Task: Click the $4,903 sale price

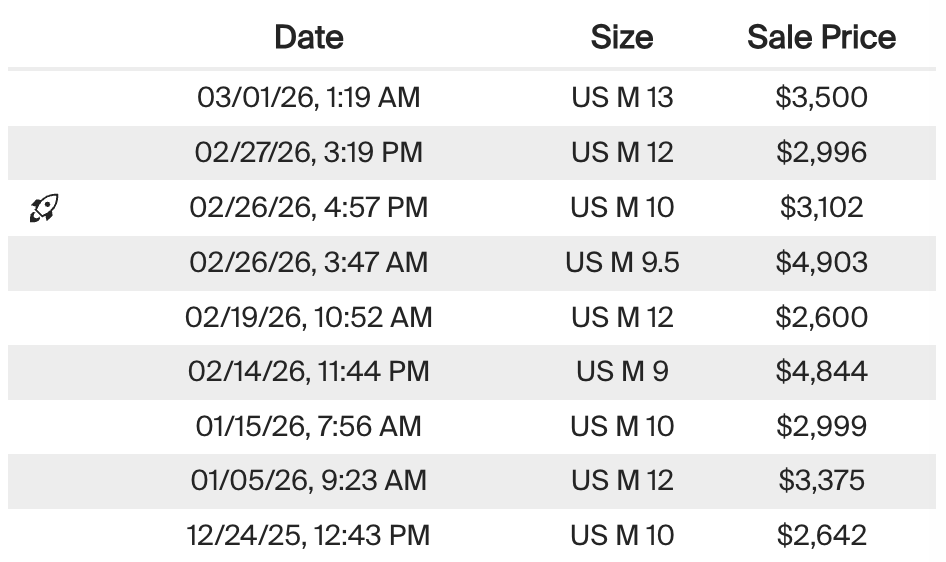Action: point(821,263)
